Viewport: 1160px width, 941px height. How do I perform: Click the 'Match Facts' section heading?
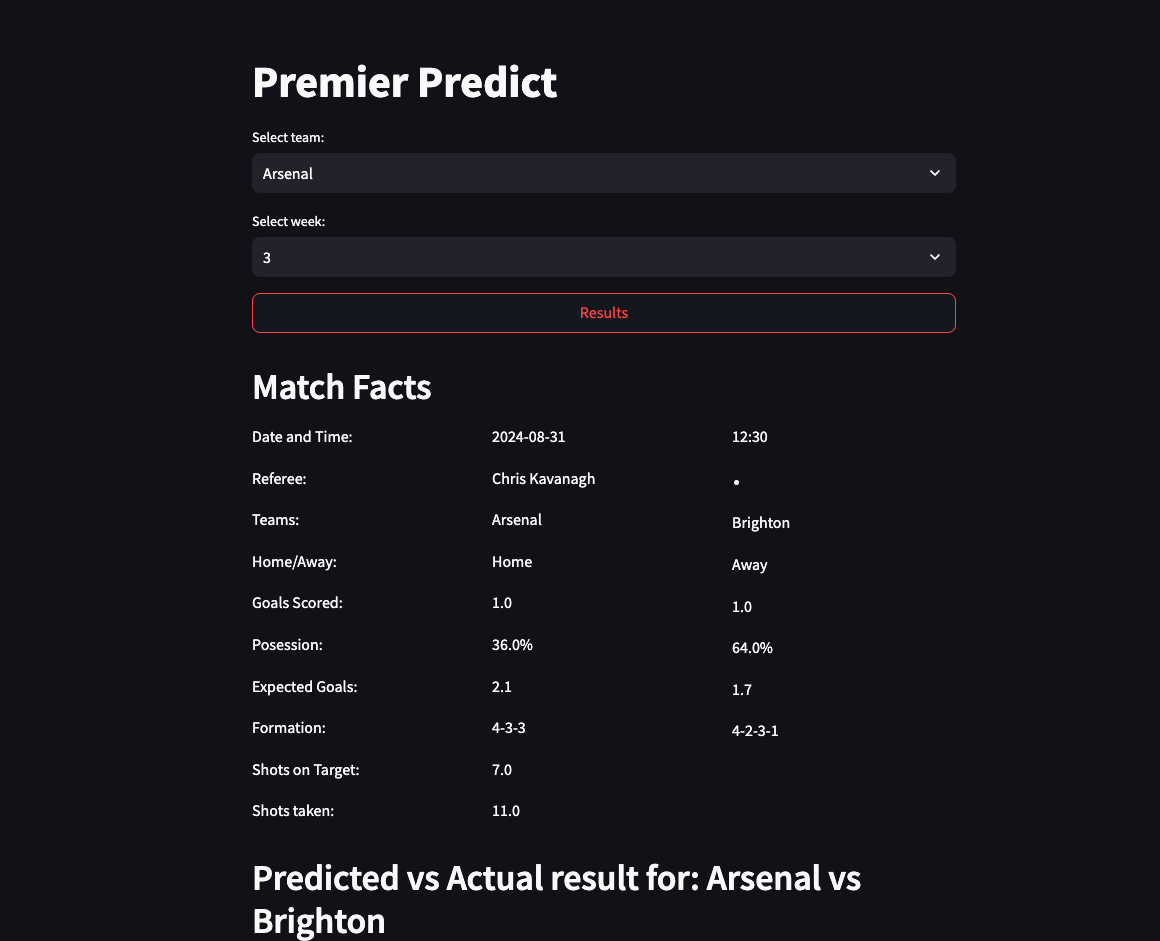point(341,387)
